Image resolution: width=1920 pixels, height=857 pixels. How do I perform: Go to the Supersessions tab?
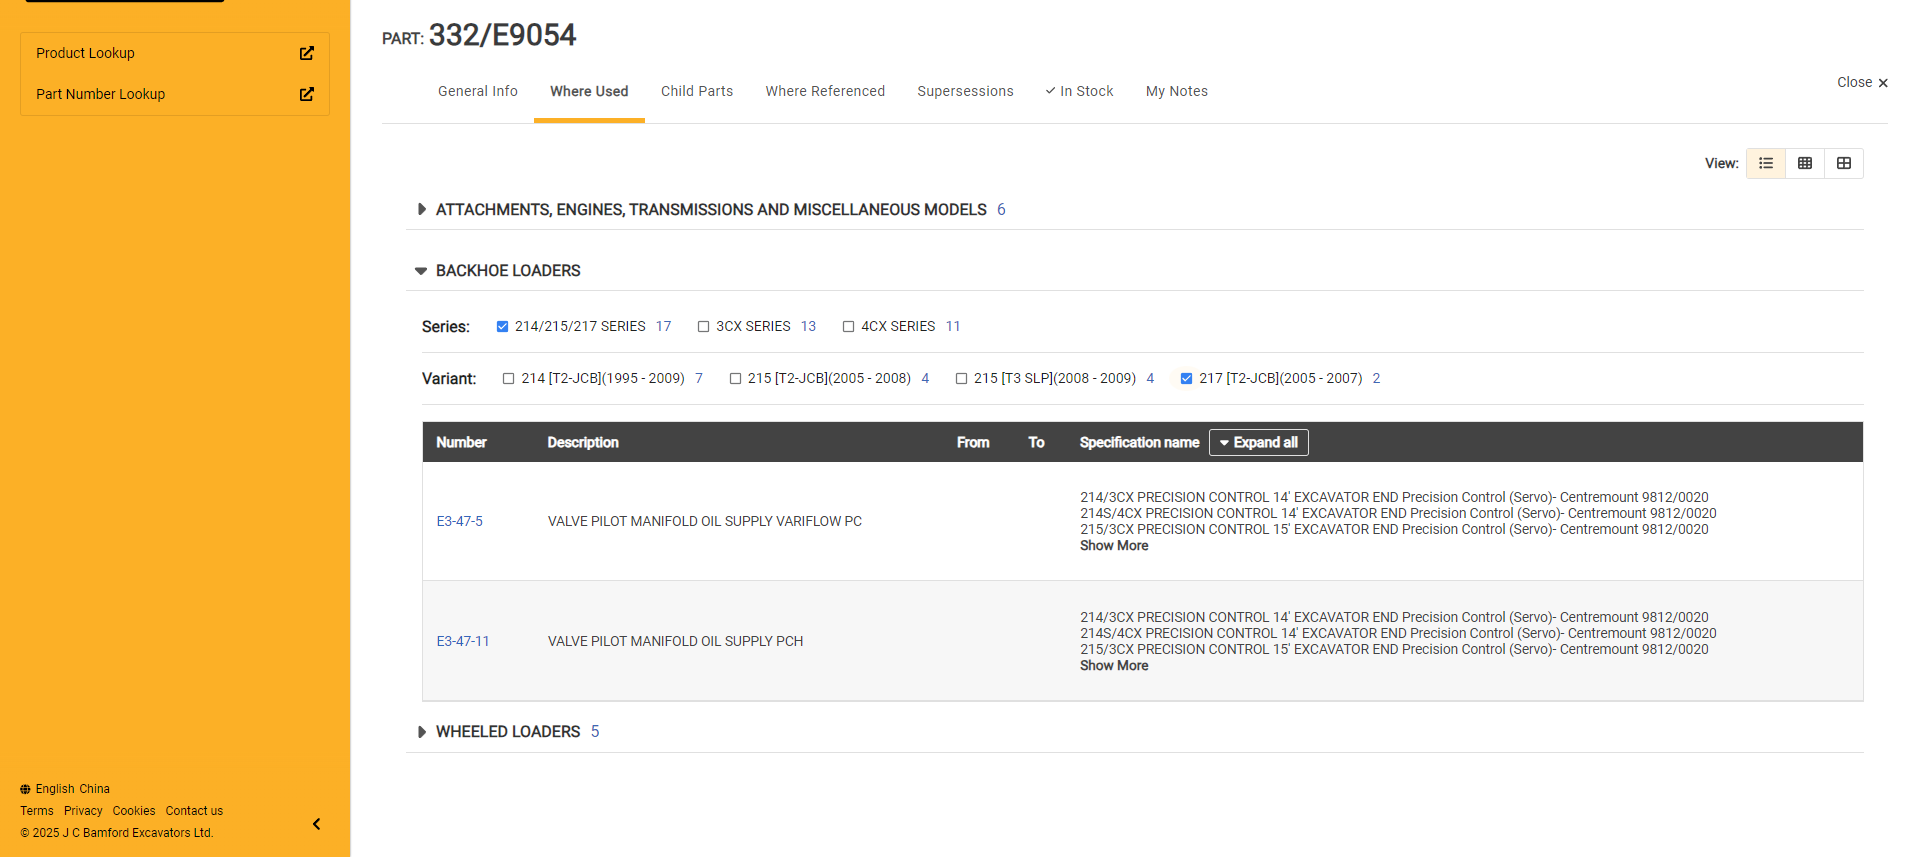coord(965,91)
